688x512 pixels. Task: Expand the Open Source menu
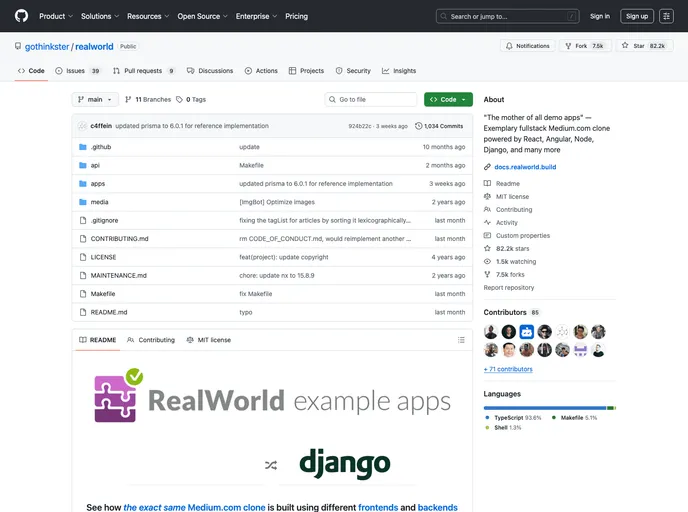[x=202, y=16]
